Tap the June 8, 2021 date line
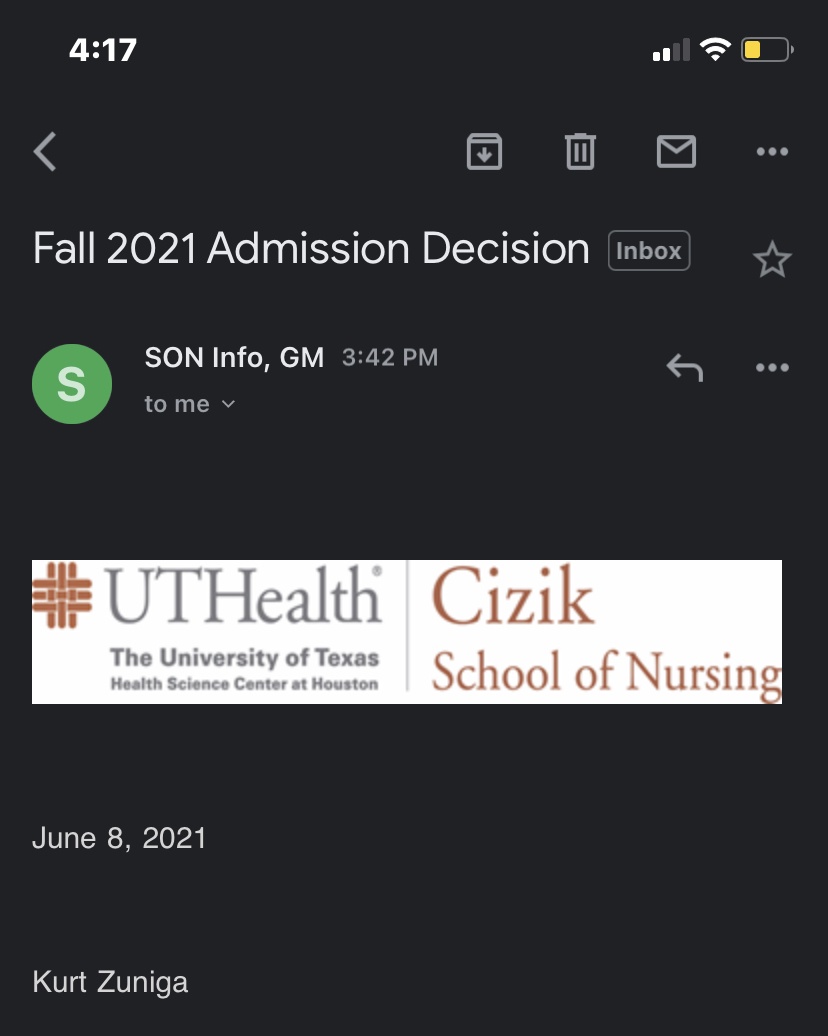This screenshot has height=1036, width=828. coord(119,838)
